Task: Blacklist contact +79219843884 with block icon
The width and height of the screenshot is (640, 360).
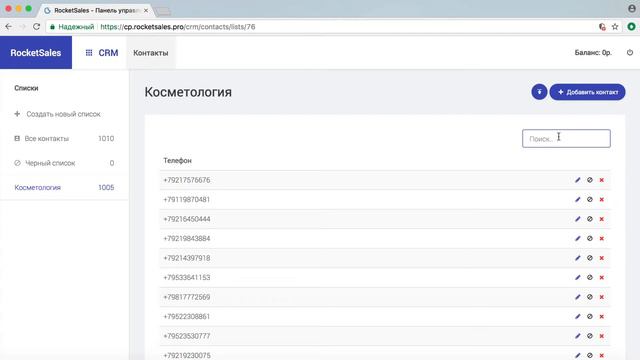Action: click(590, 238)
